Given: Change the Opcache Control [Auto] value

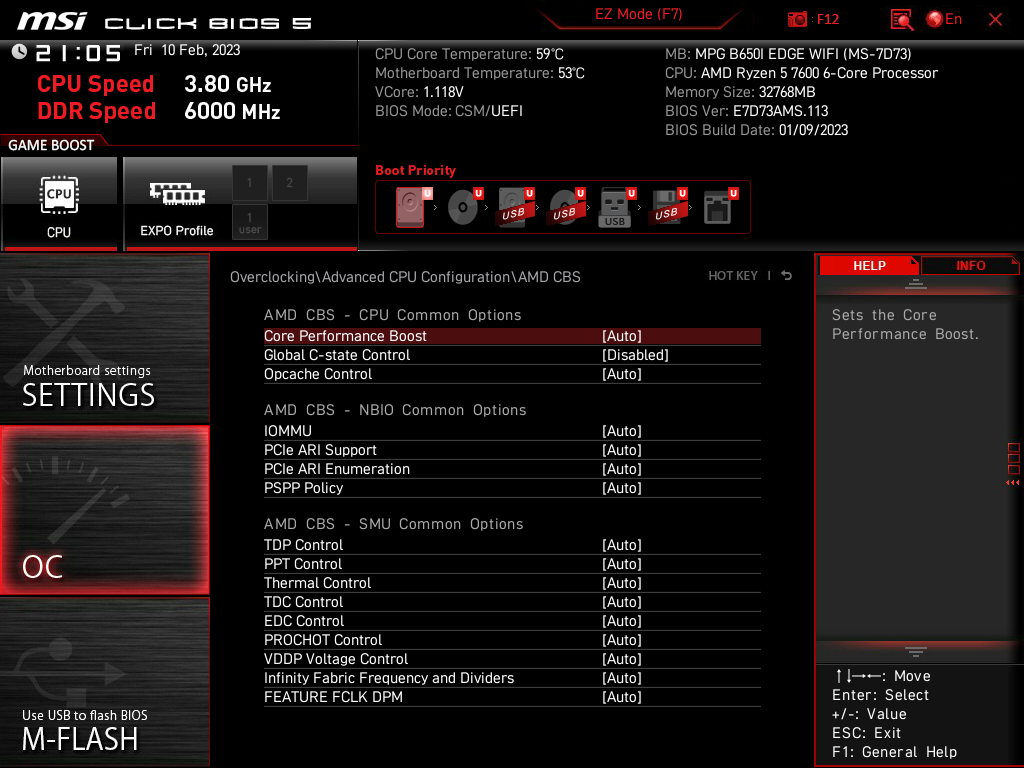Looking at the screenshot, I should coord(622,374).
